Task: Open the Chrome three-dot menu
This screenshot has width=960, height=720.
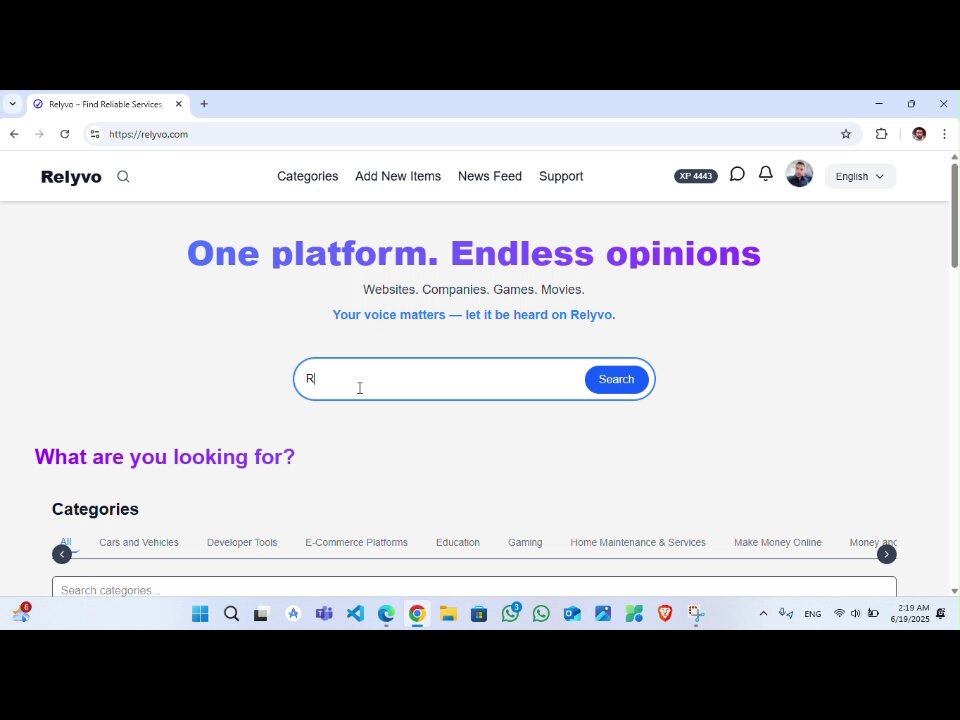Action: click(944, 134)
